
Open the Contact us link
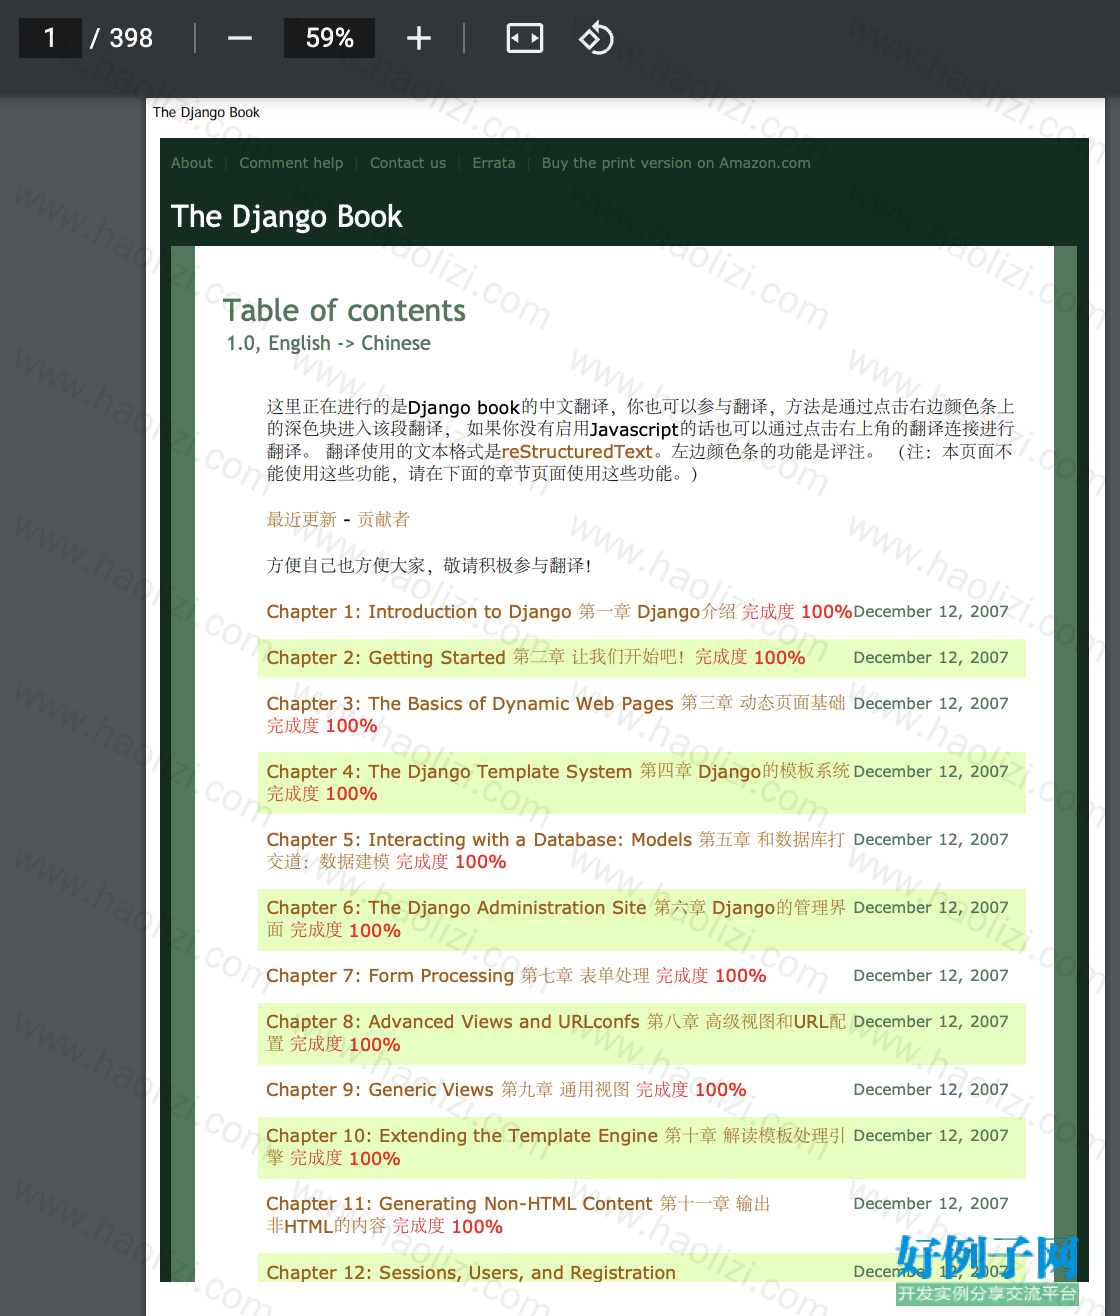408,163
